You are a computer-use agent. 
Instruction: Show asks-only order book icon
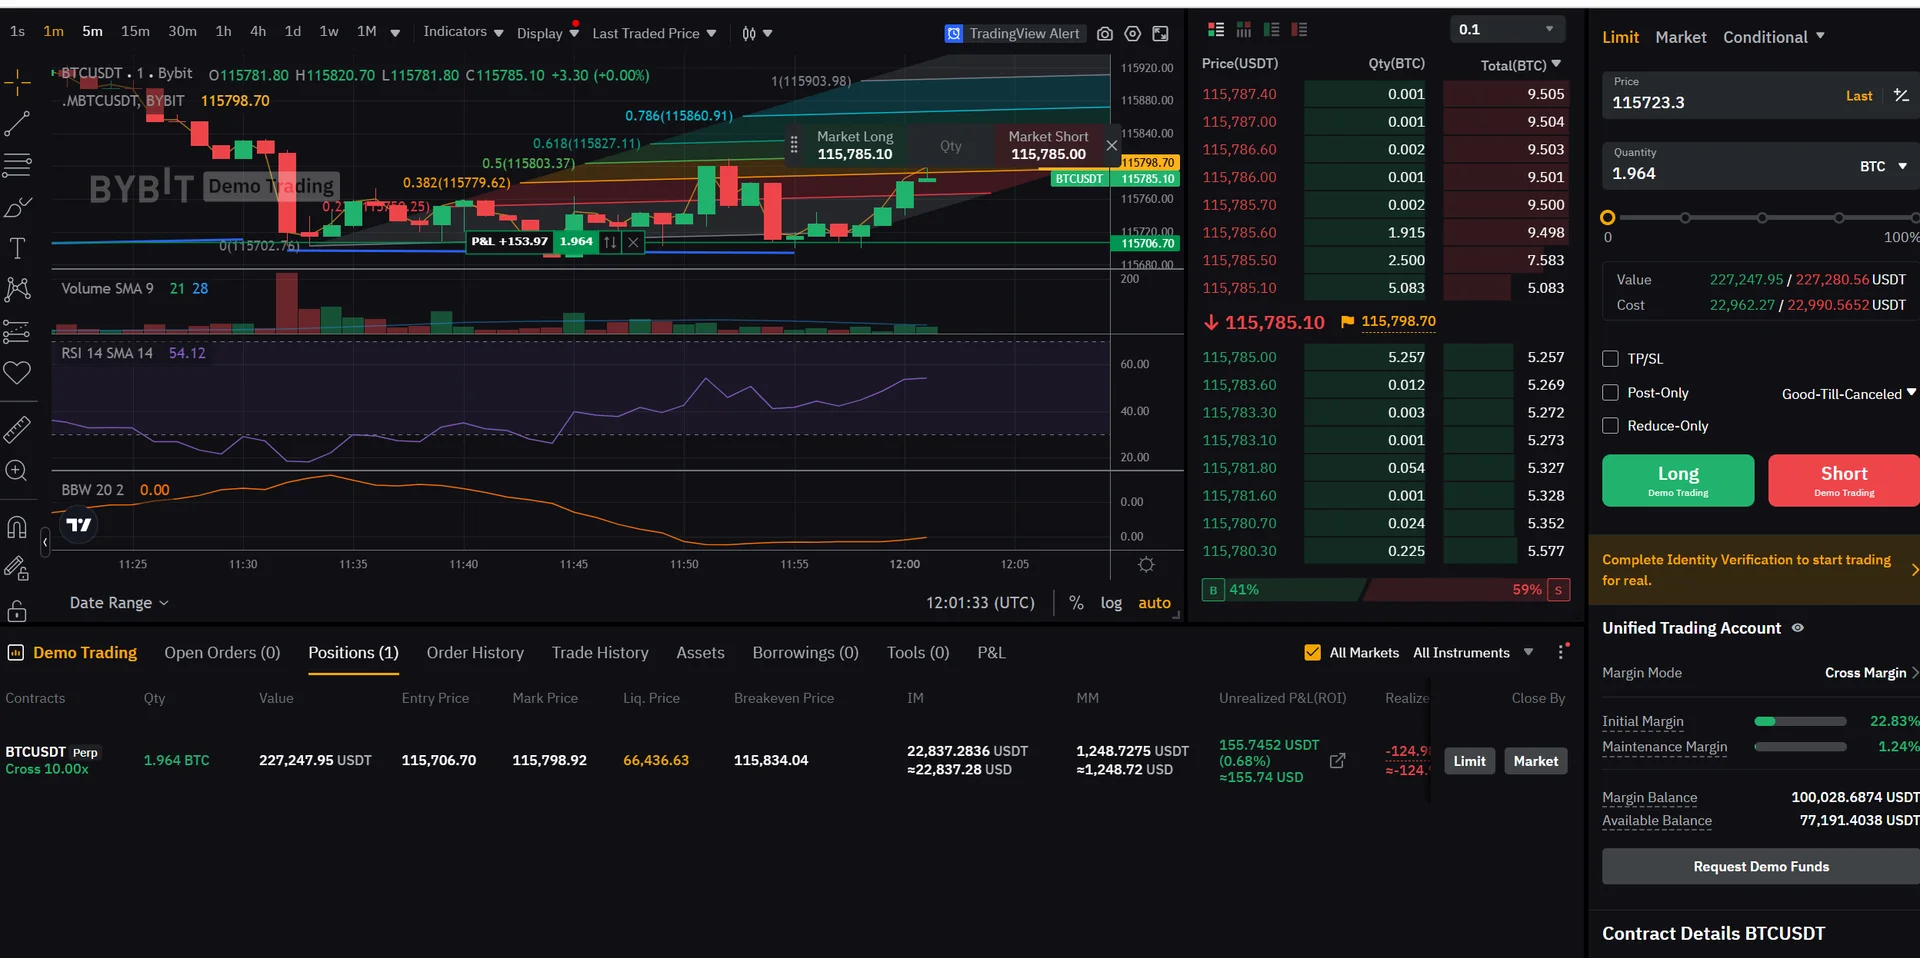1299,30
